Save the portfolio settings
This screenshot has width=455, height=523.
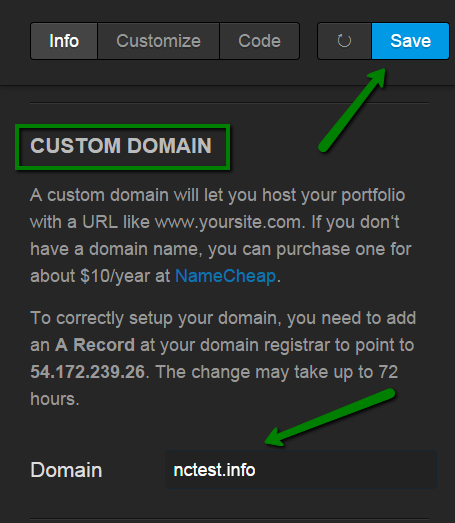coord(410,41)
